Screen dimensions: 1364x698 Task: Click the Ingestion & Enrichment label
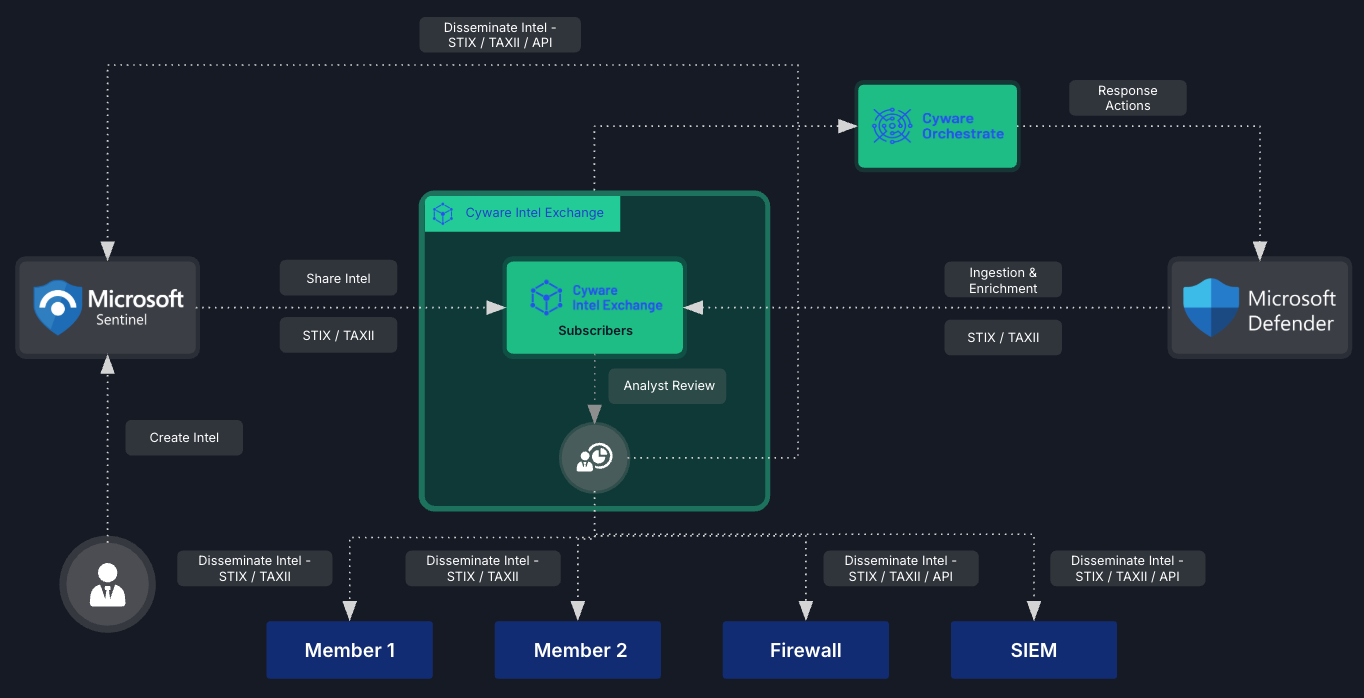(x=1003, y=280)
